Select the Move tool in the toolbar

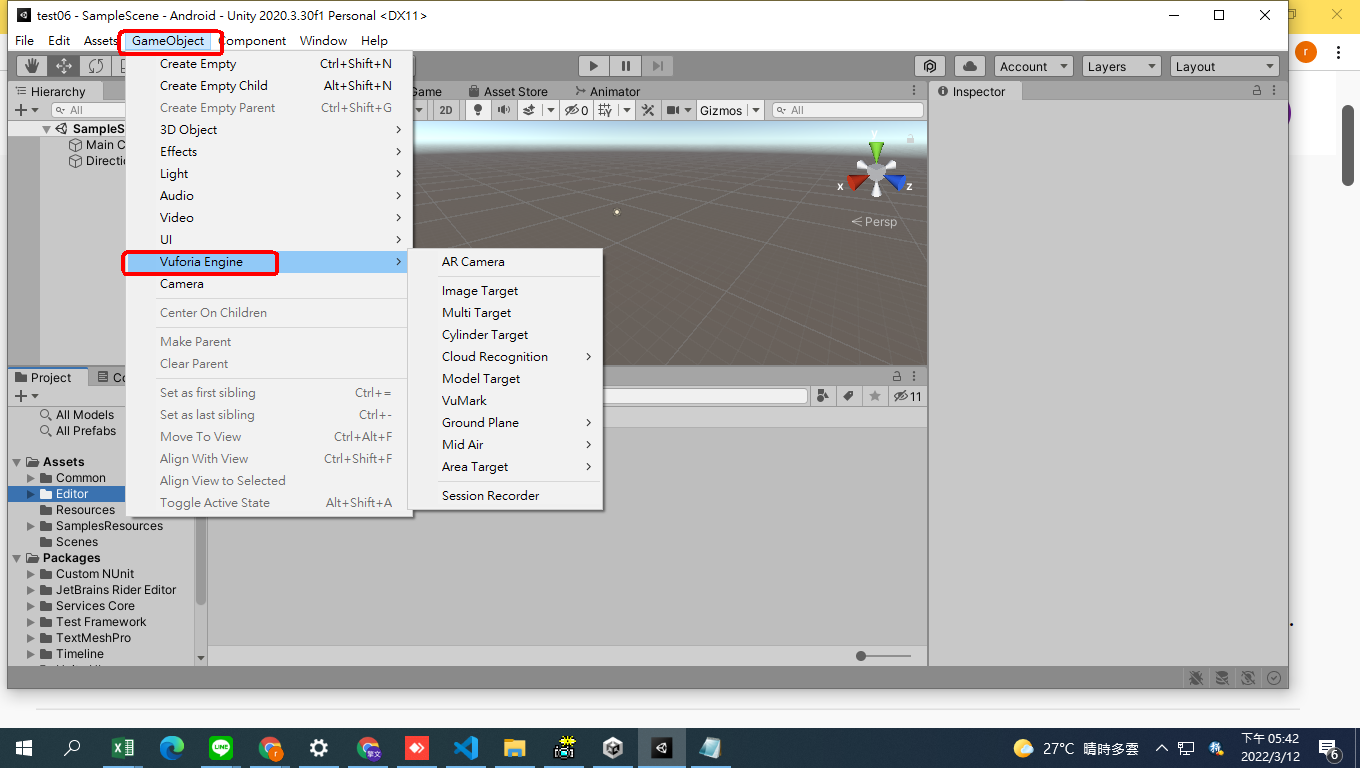click(64, 66)
